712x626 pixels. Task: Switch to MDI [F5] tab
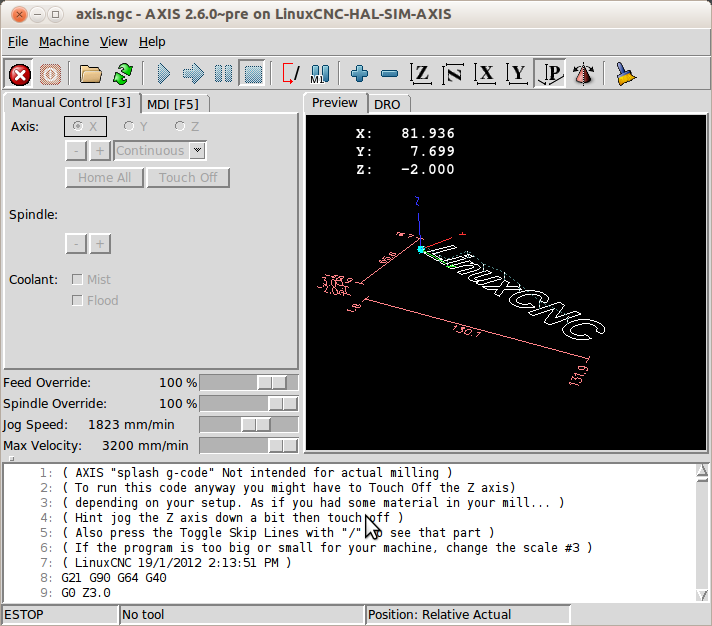[x=173, y=104]
